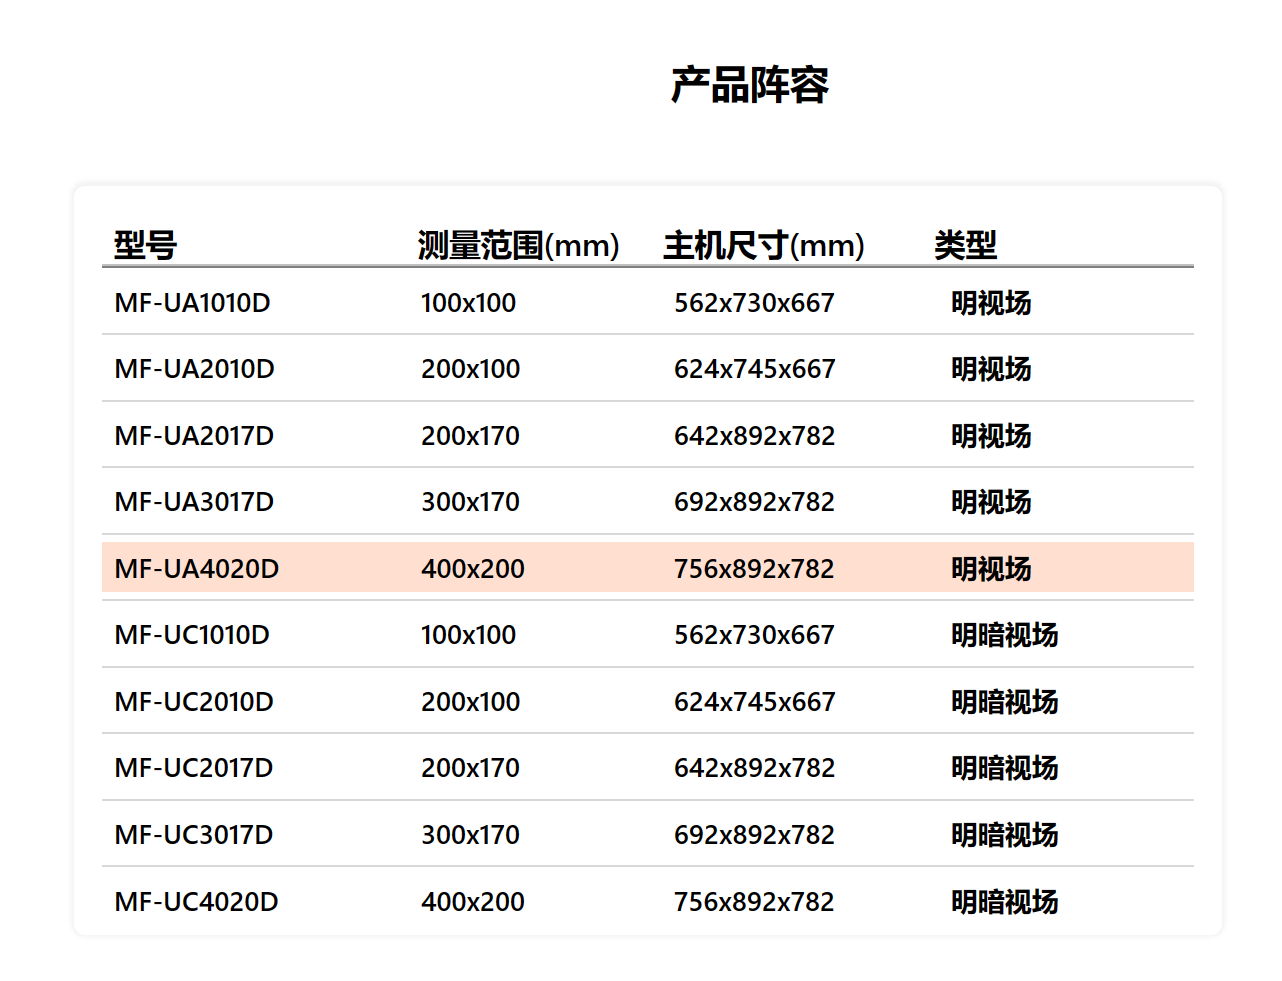The image size is (1282, 981).
Task: Click the 主机尺寸(mm) column header
Action: pyautogui.click(x=764, y=245)
